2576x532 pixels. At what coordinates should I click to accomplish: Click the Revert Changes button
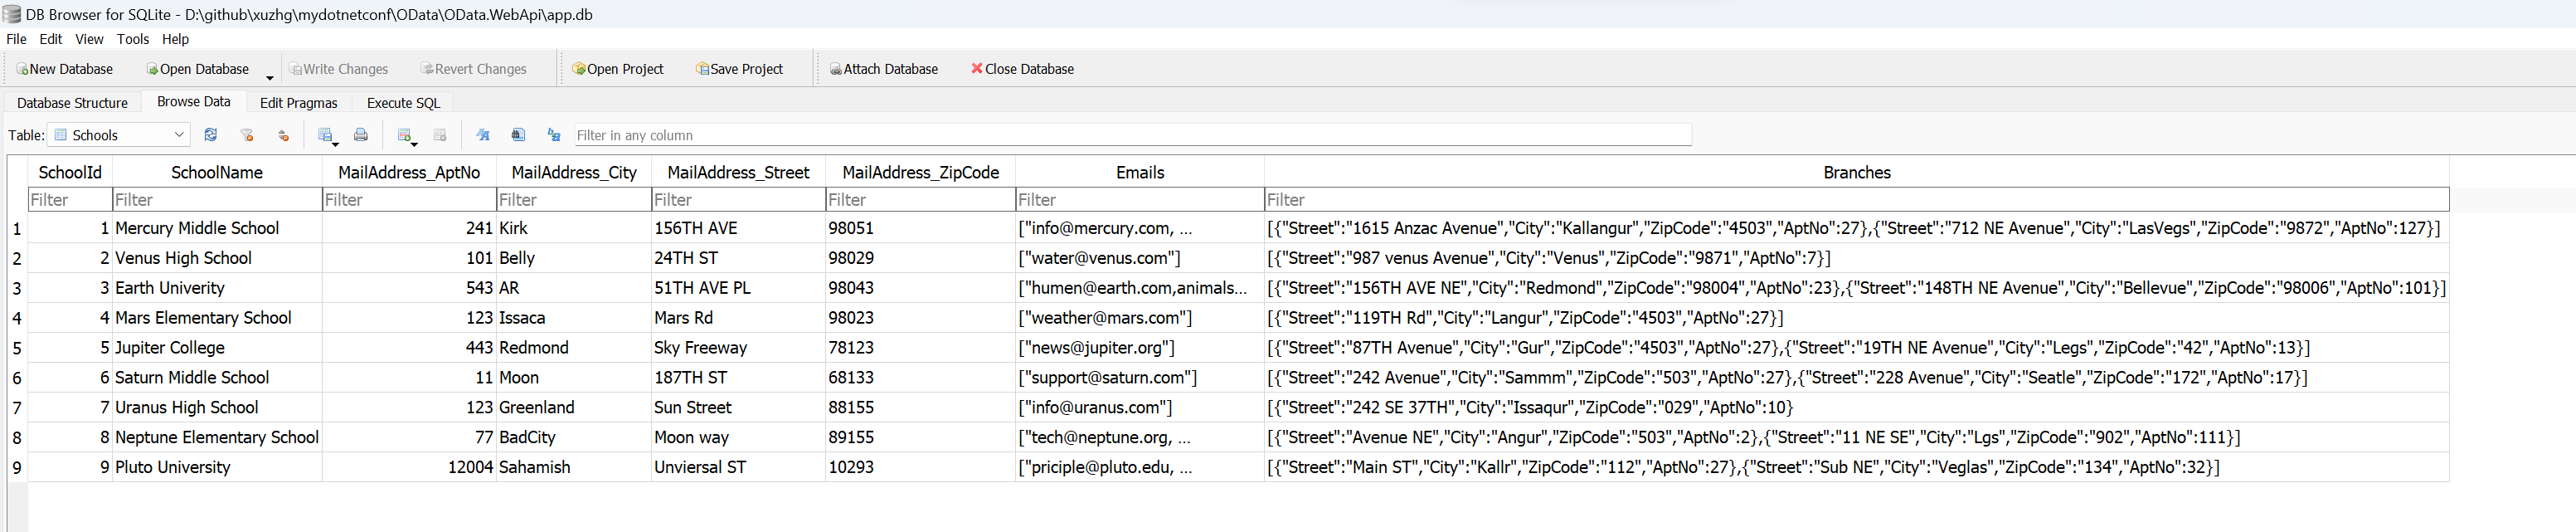pyautogui.click(x=473, y=69)
